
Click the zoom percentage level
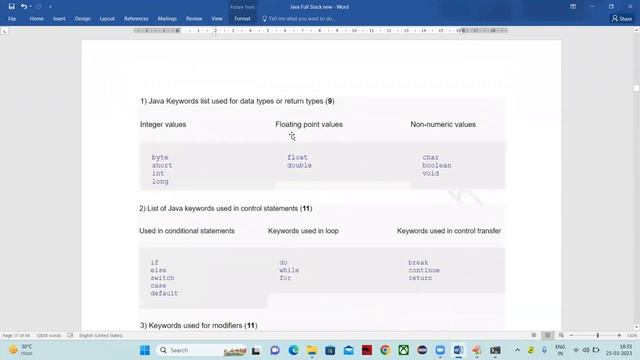[x=632, y=336]
